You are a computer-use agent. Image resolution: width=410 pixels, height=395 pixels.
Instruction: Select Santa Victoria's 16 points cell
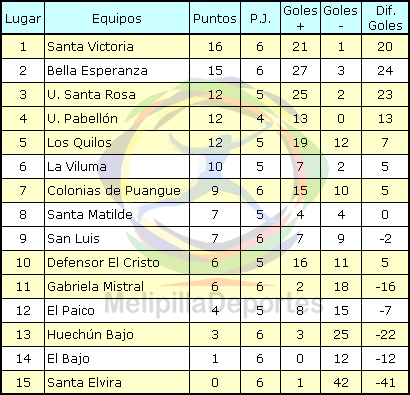(215, 47)
